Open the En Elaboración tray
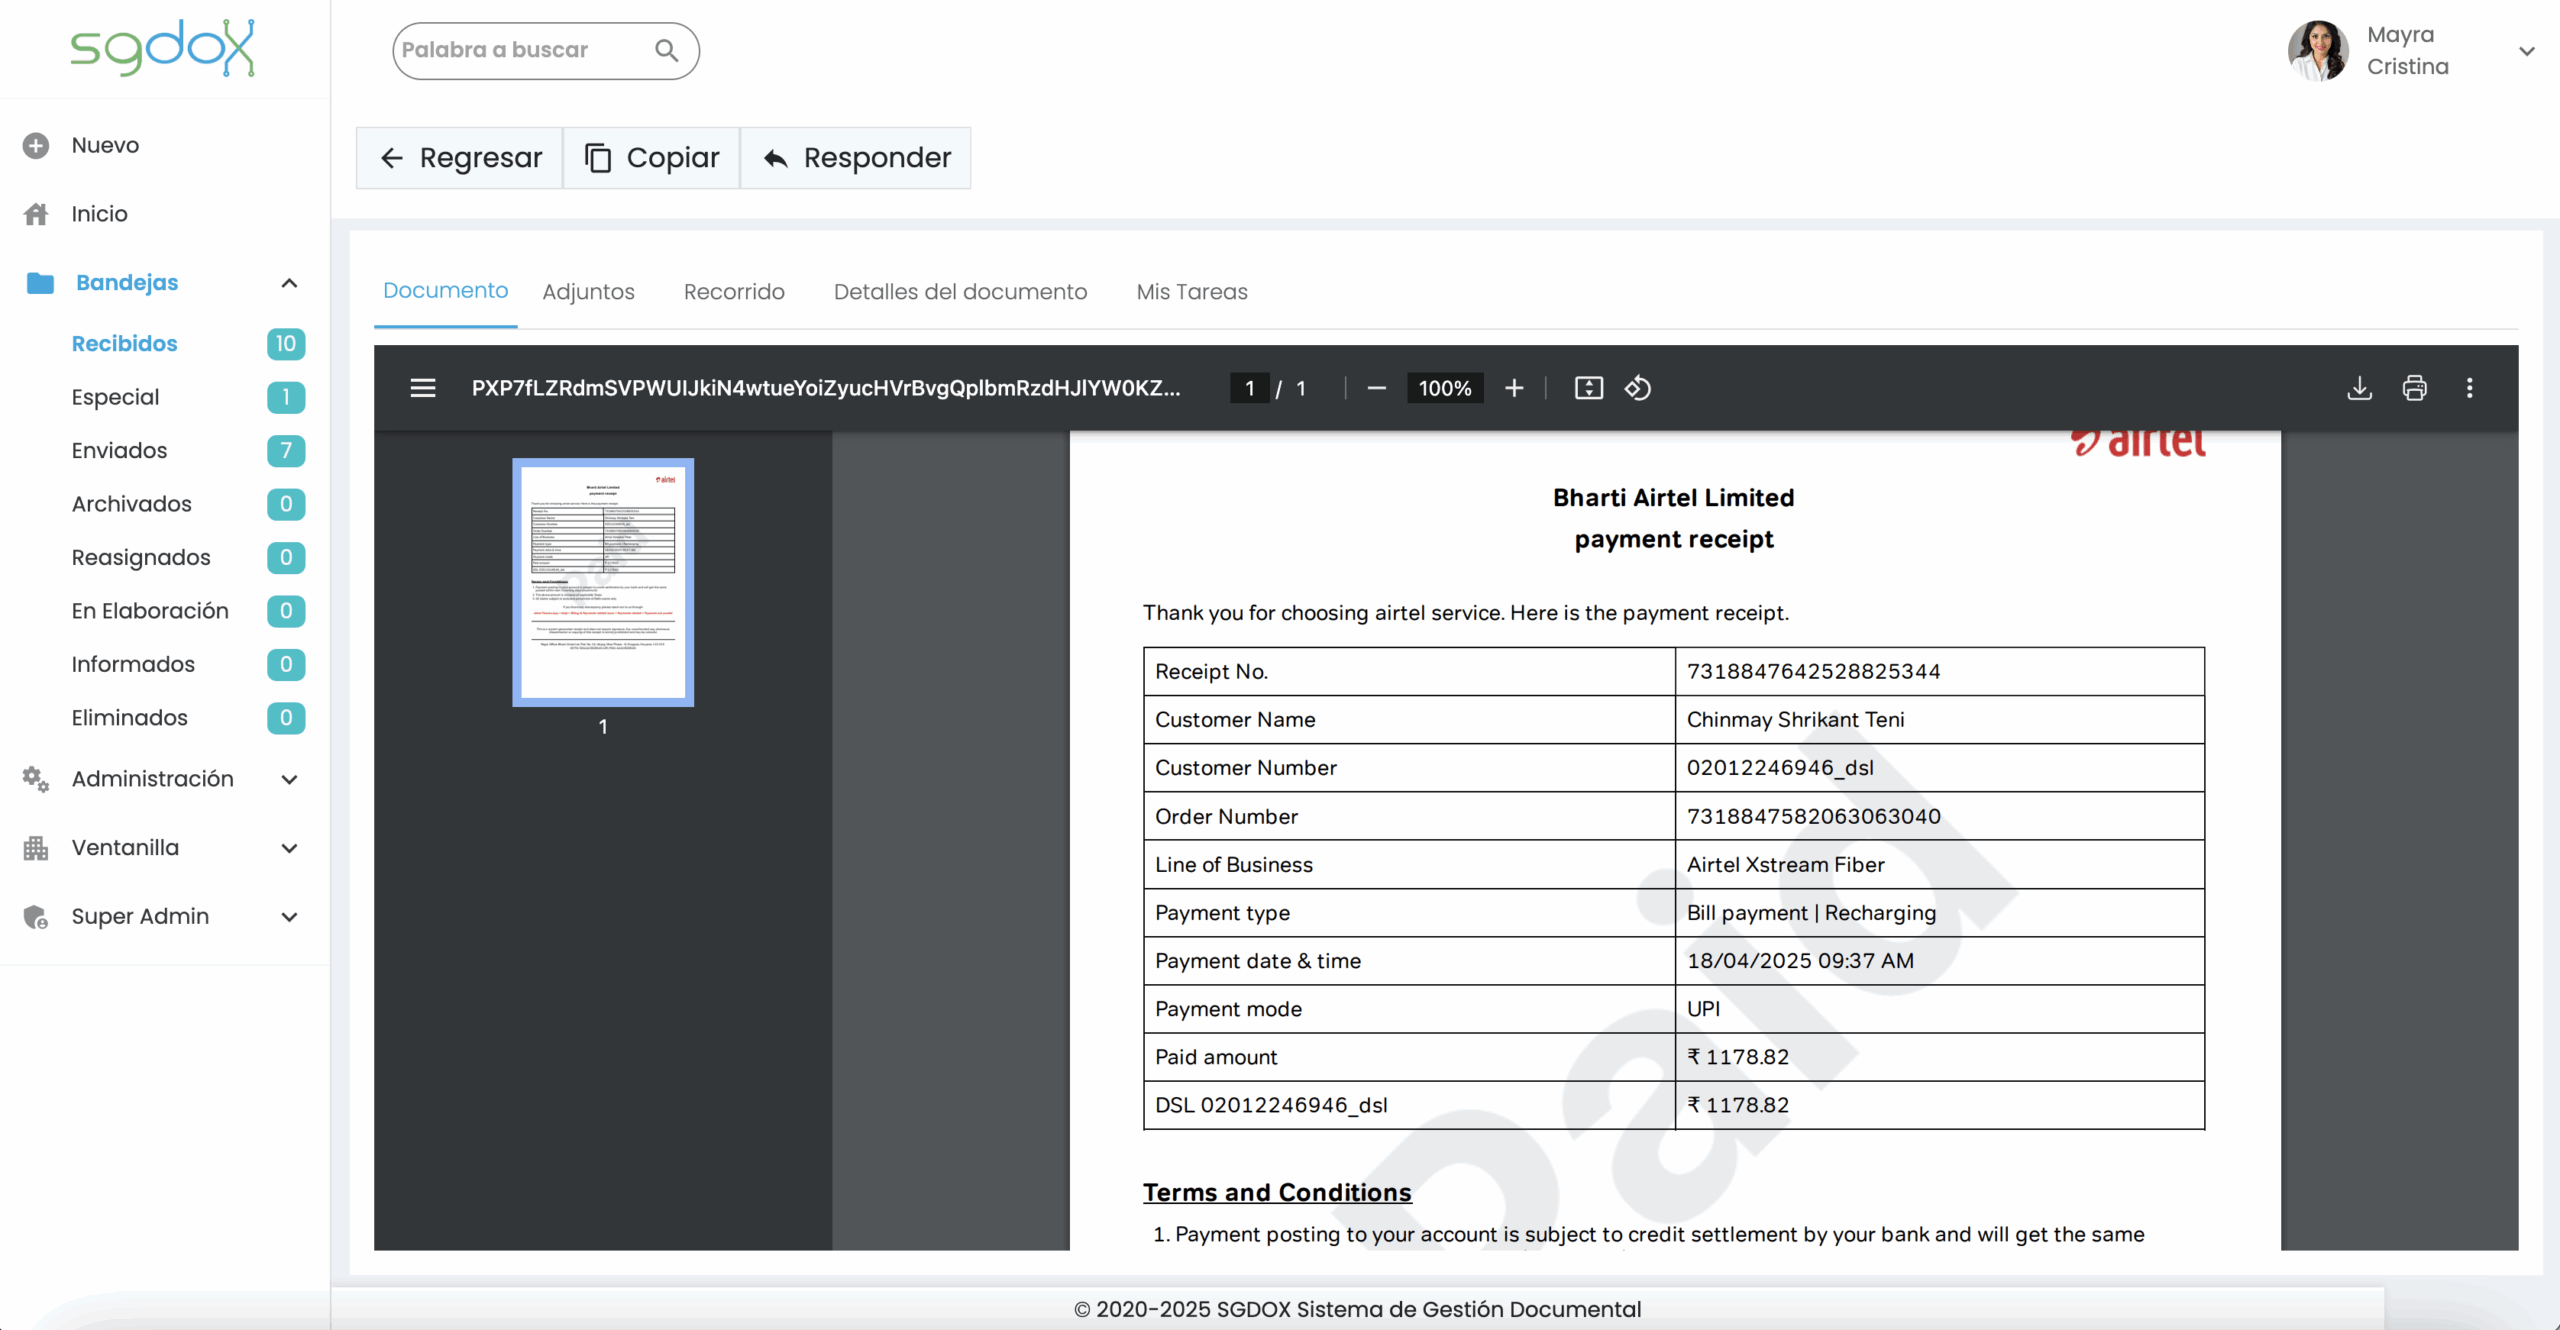Screen dimensions: 2560x1330 [x=150, y=611]
